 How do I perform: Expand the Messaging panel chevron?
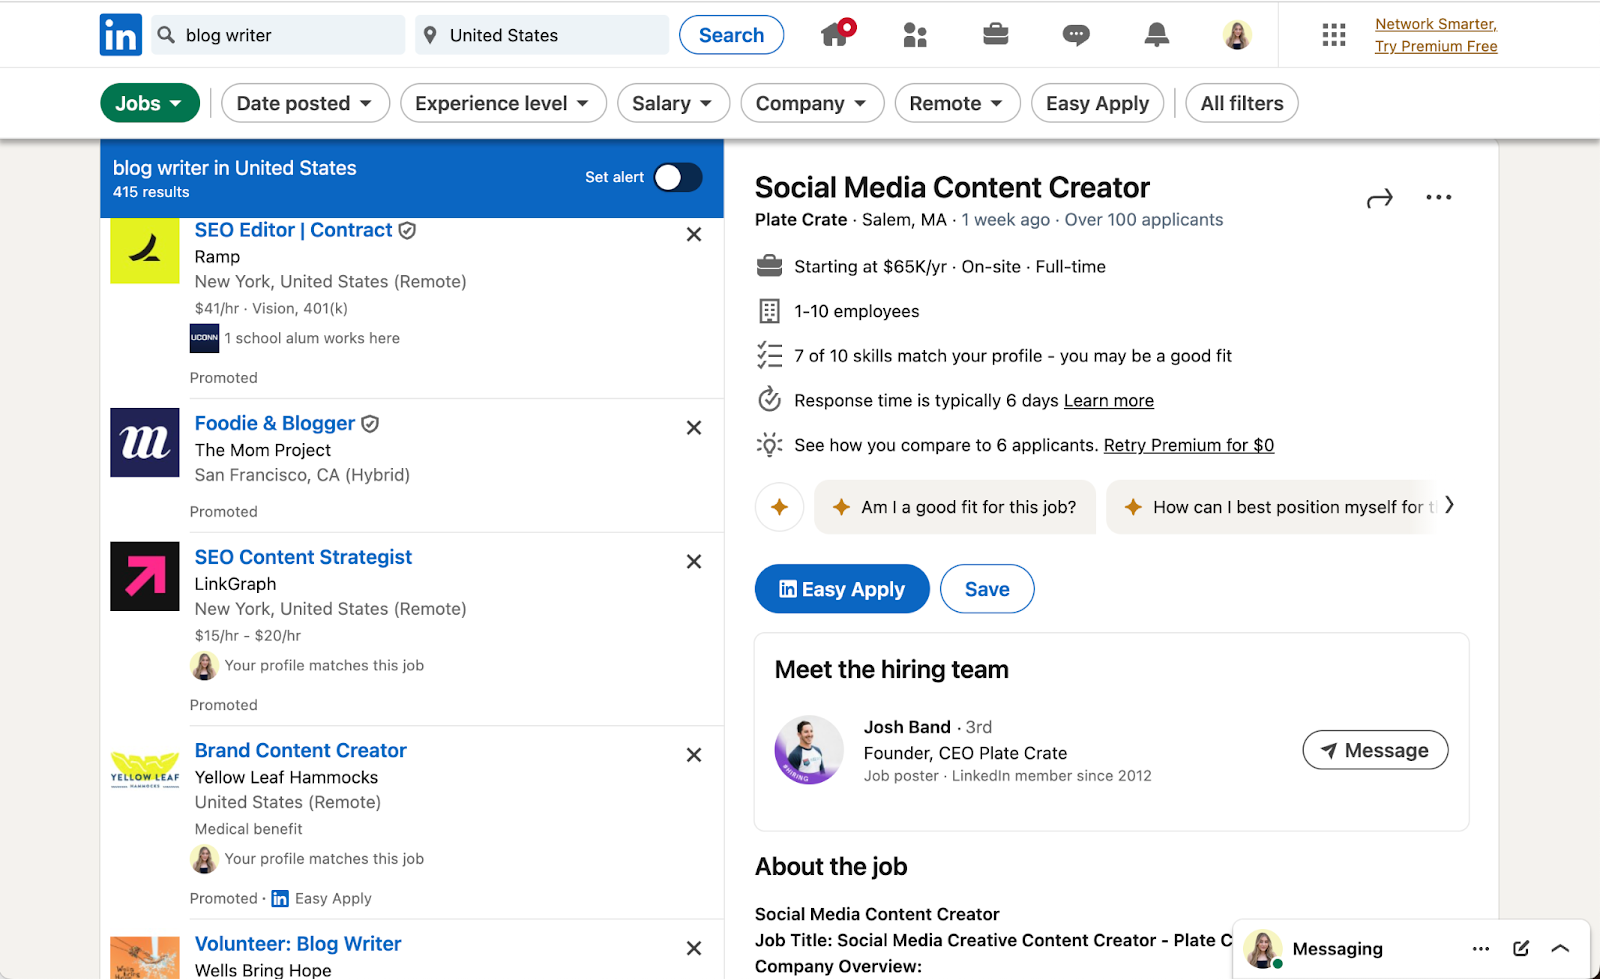click(1560, 949)
